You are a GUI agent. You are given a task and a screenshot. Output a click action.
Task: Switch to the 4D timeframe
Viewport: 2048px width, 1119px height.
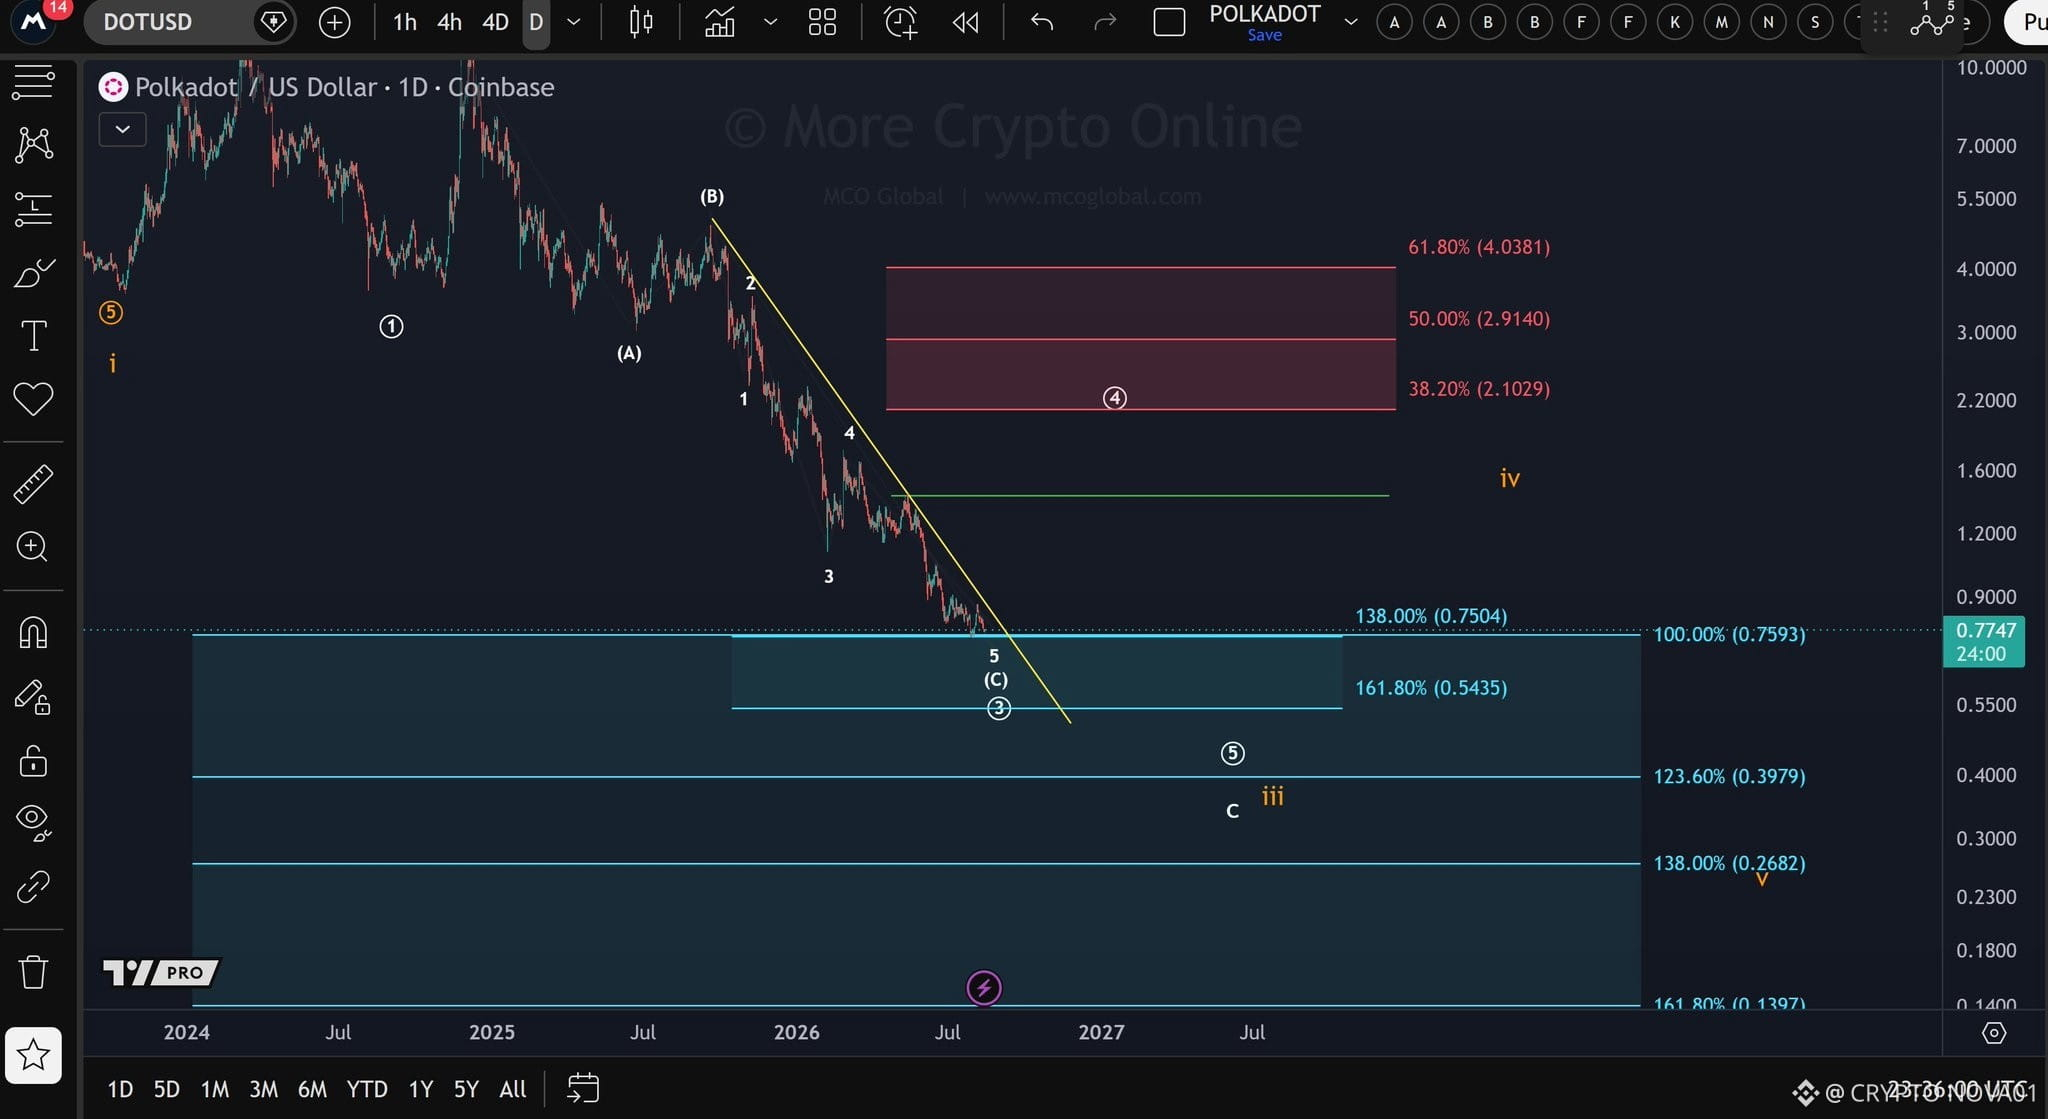pos(496,22)
